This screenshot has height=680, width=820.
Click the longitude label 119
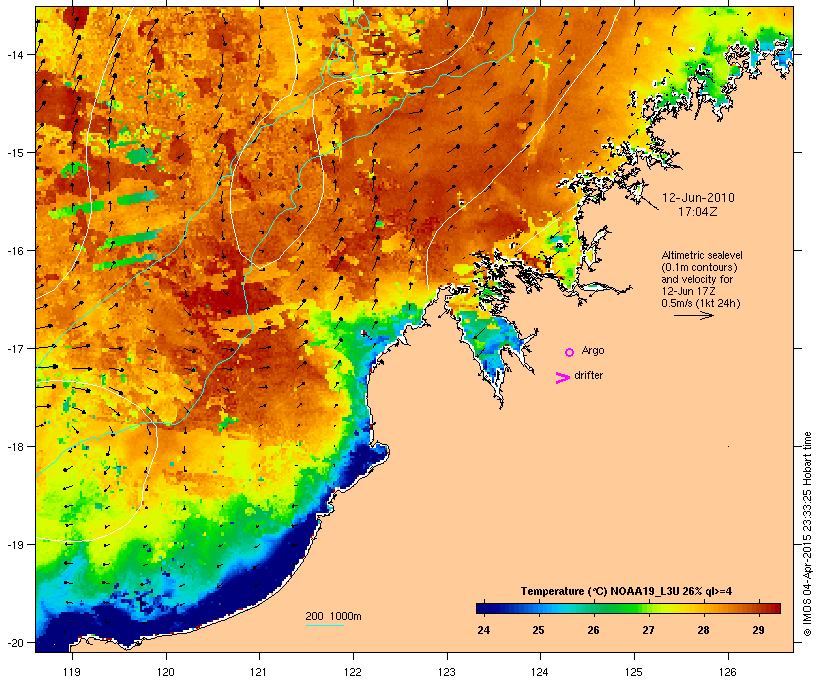72,672
